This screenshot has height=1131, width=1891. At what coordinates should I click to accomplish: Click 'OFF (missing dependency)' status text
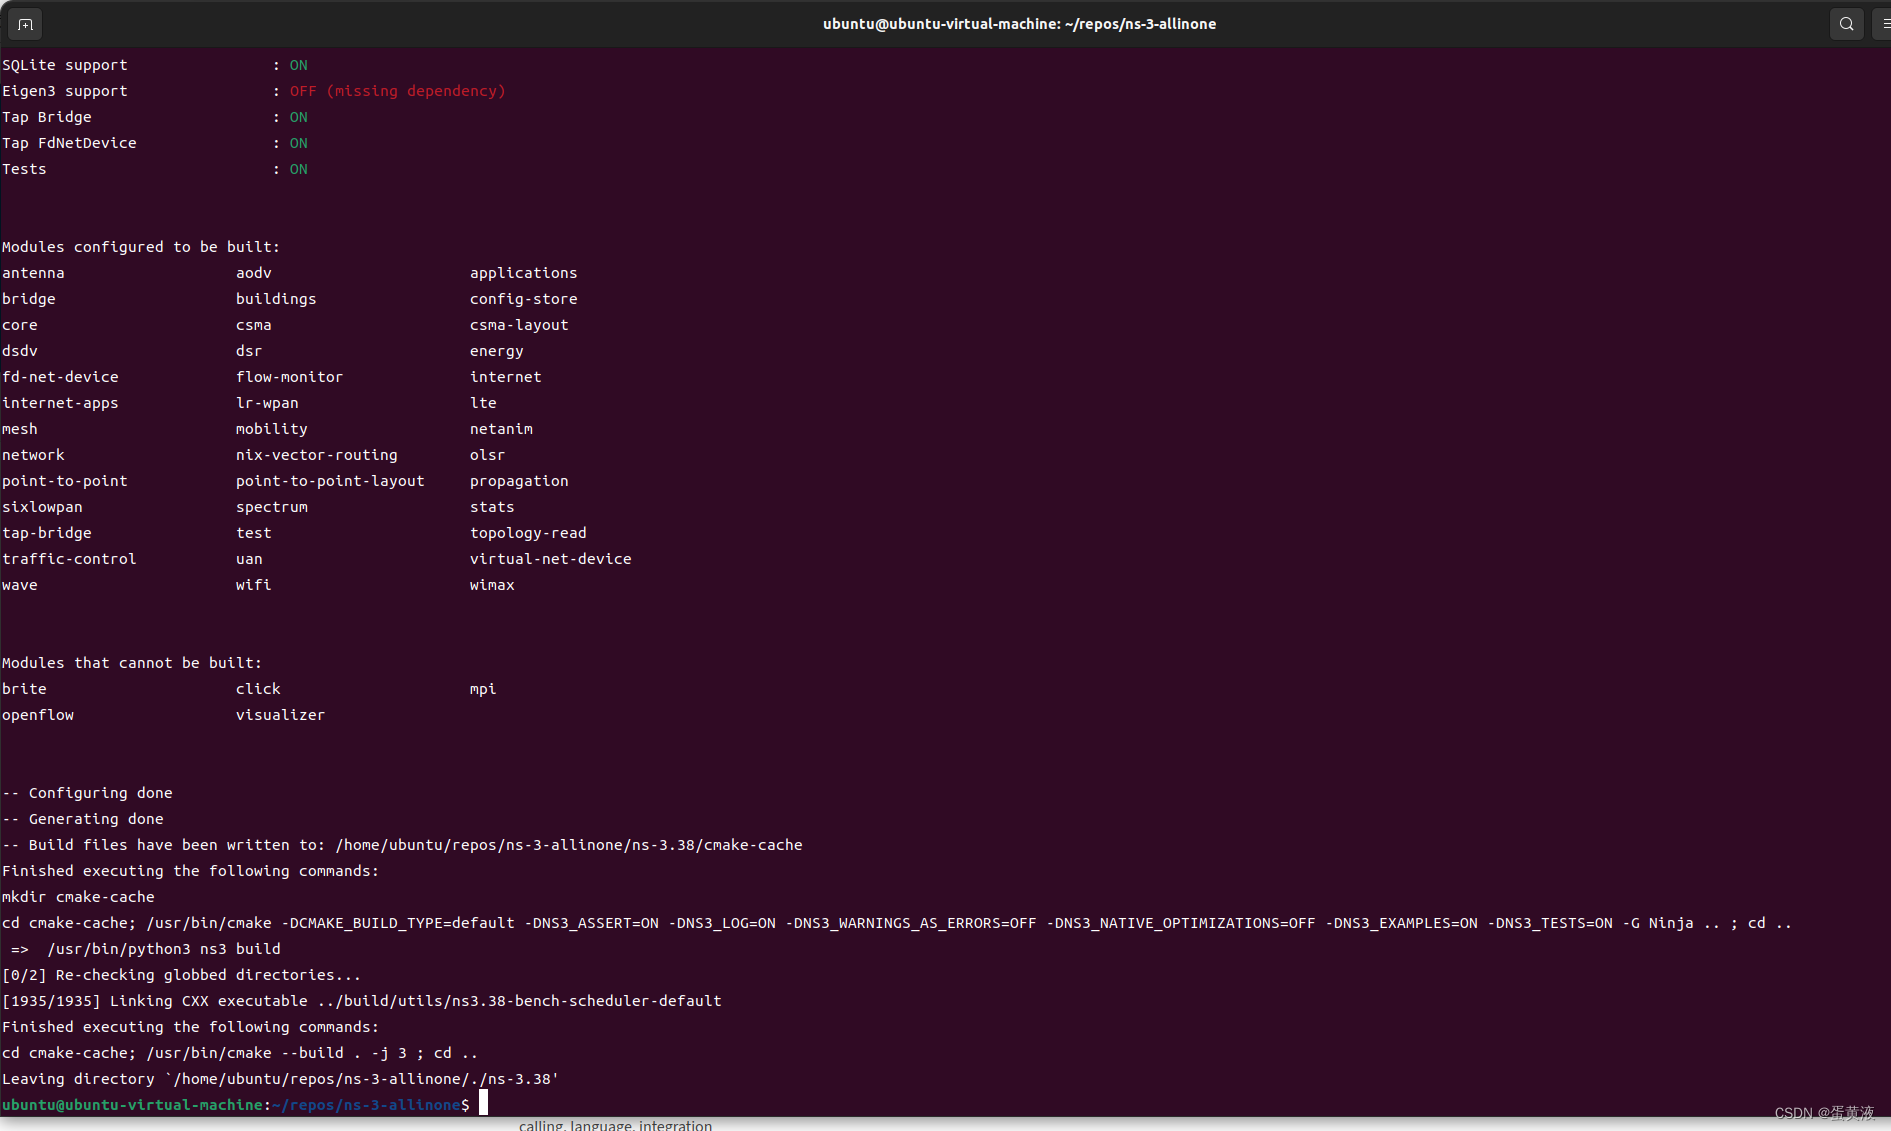pos(397,91)
